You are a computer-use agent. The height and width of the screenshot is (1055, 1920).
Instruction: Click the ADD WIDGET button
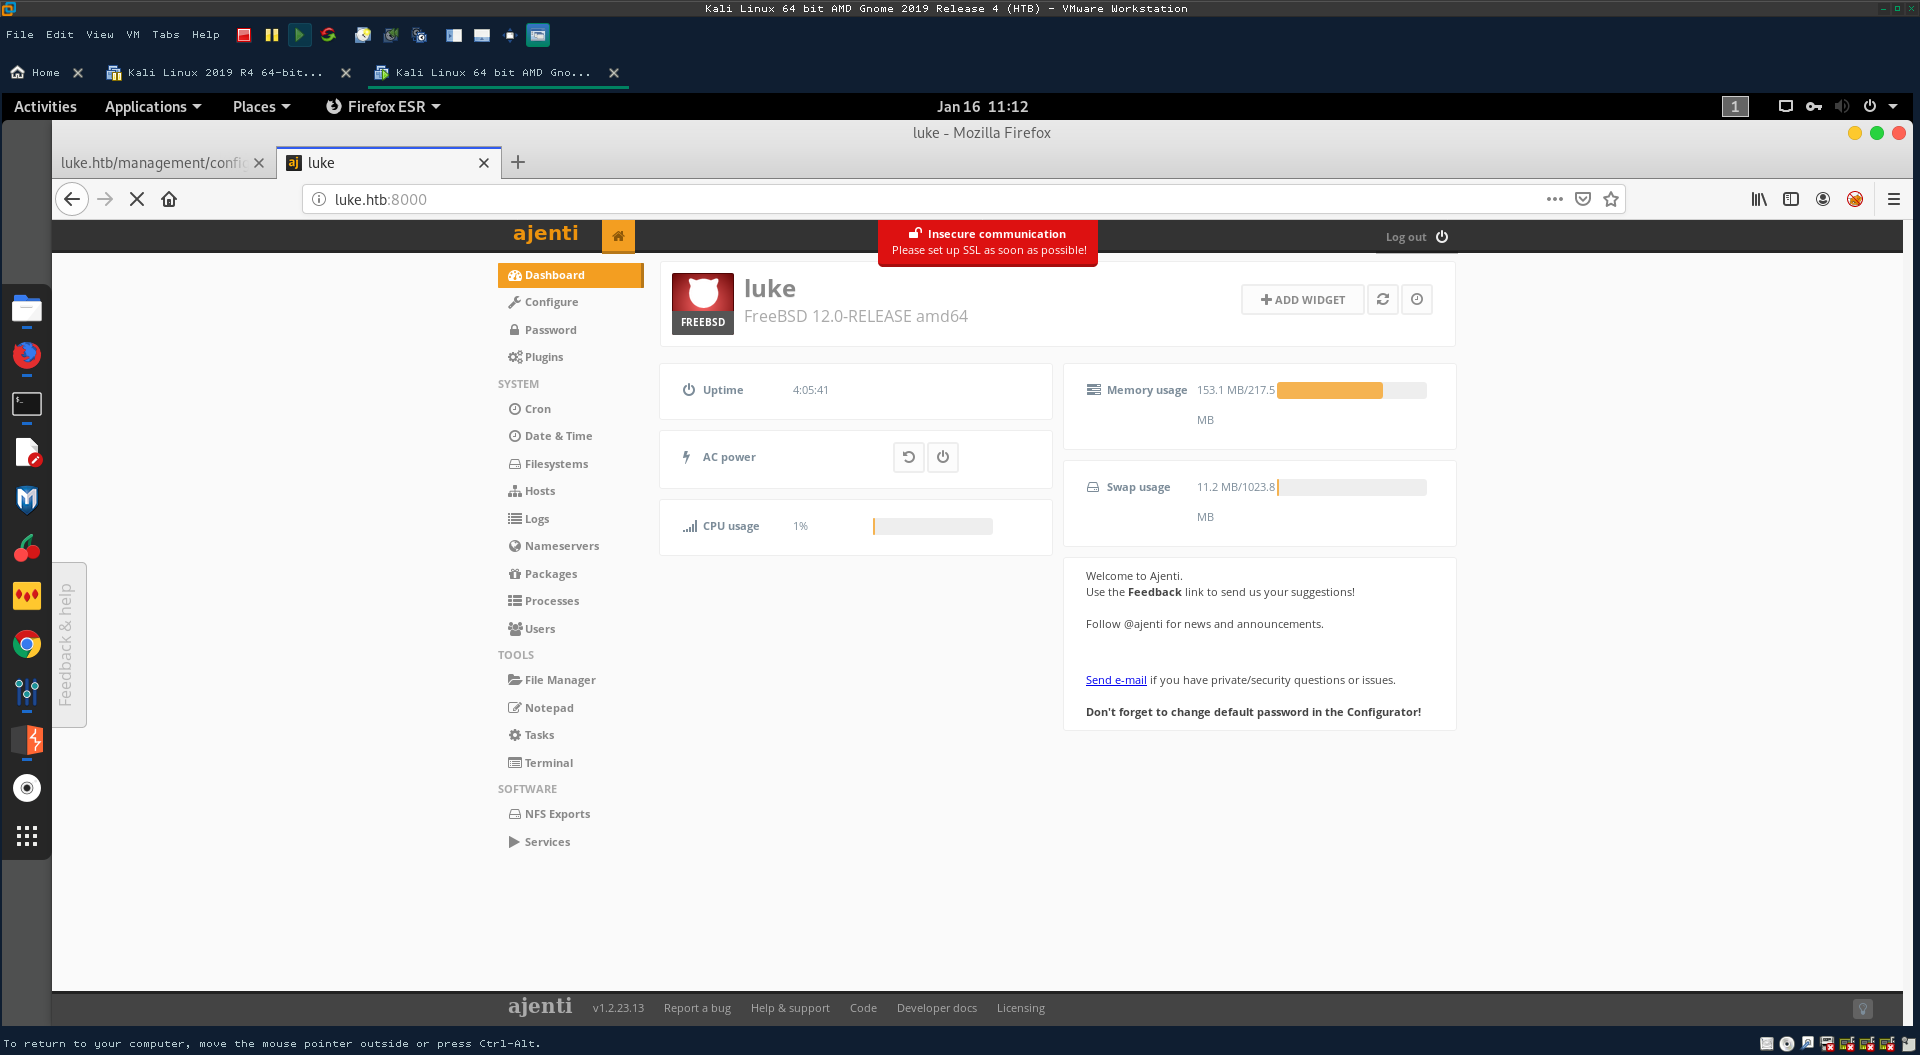tap(1303, 300)
